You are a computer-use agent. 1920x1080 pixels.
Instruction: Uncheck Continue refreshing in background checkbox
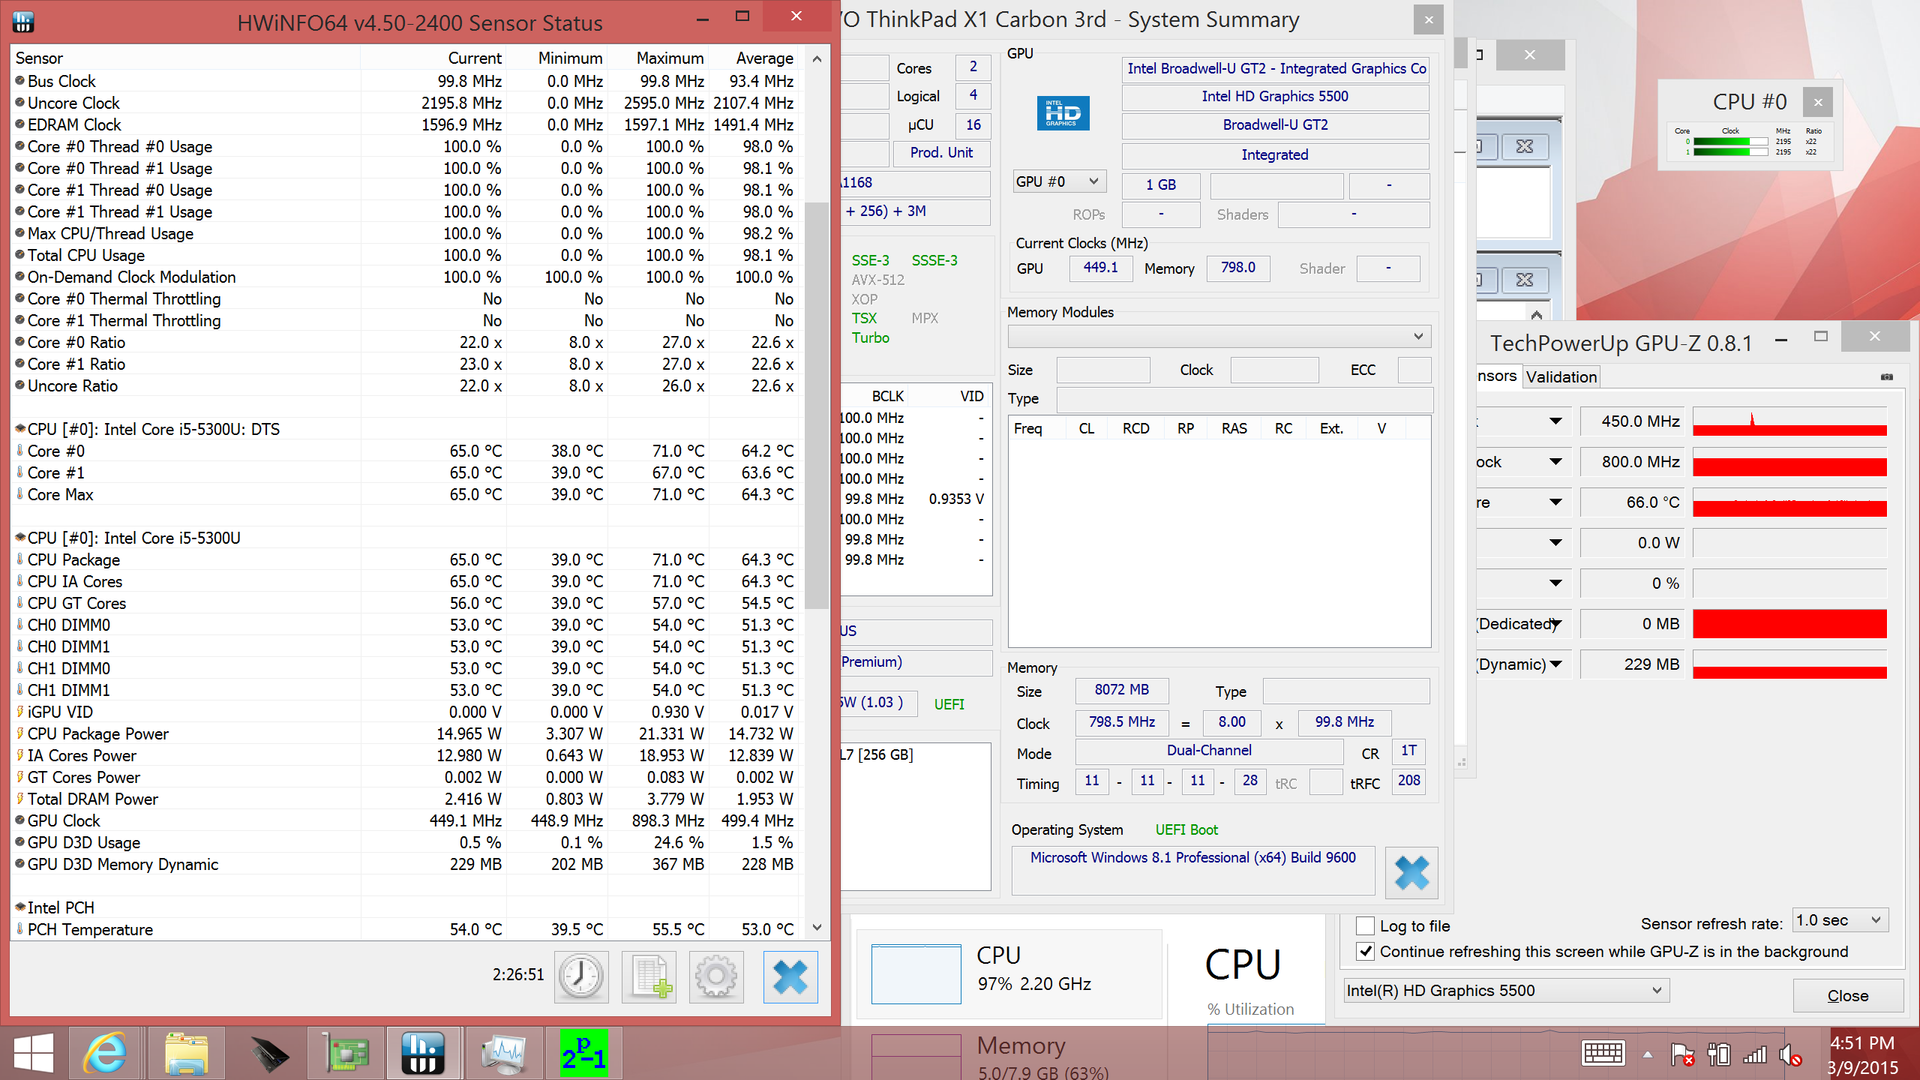tap(1365, 952)
